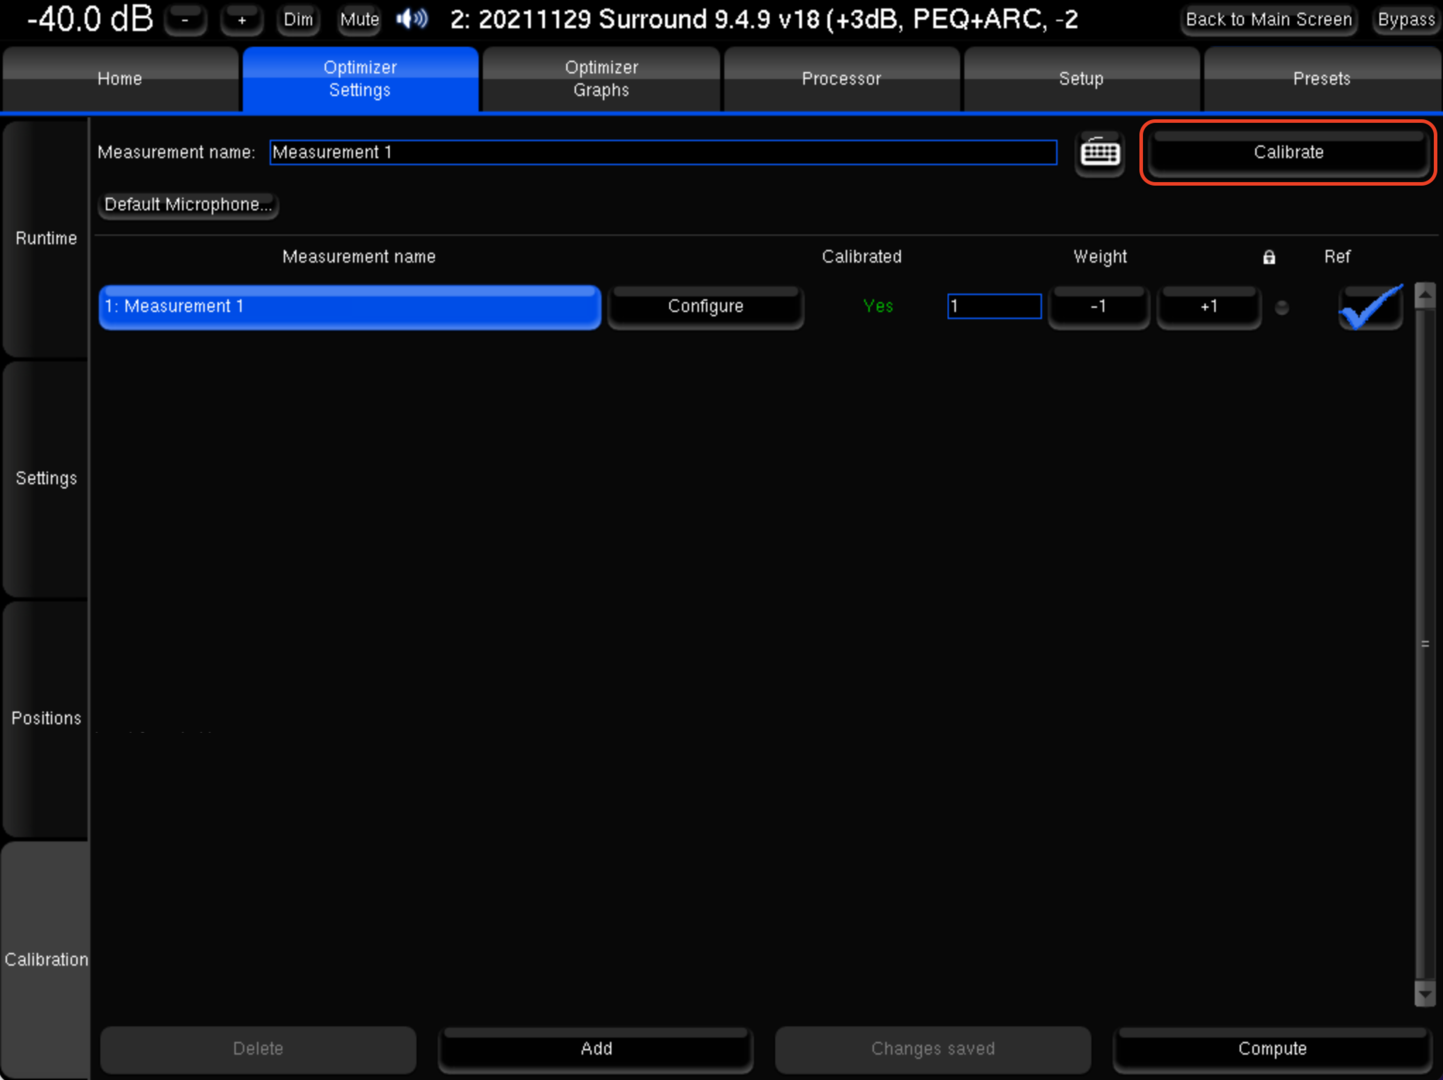Click the Calibrate button

pyautogui.click(x=1289, y=152)
